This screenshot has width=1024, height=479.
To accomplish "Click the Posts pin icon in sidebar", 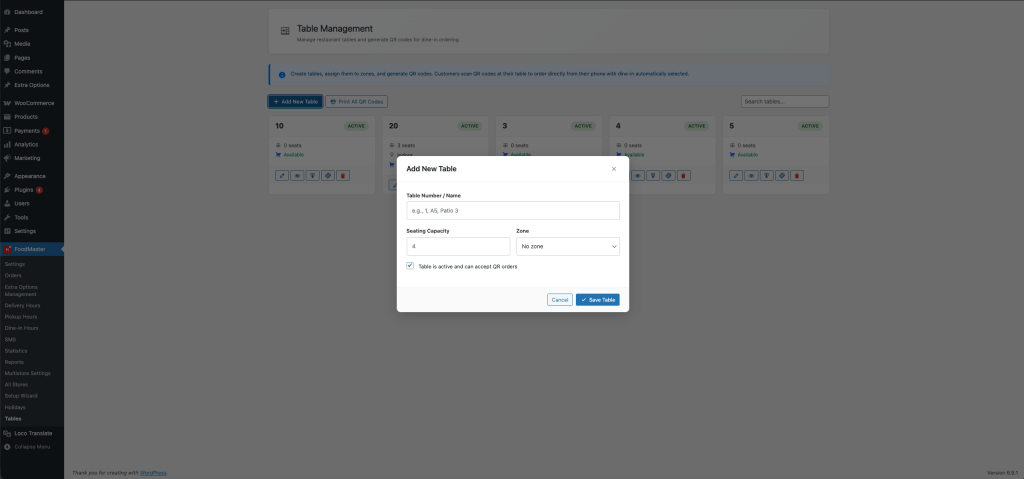I will [x=7, y=30].
